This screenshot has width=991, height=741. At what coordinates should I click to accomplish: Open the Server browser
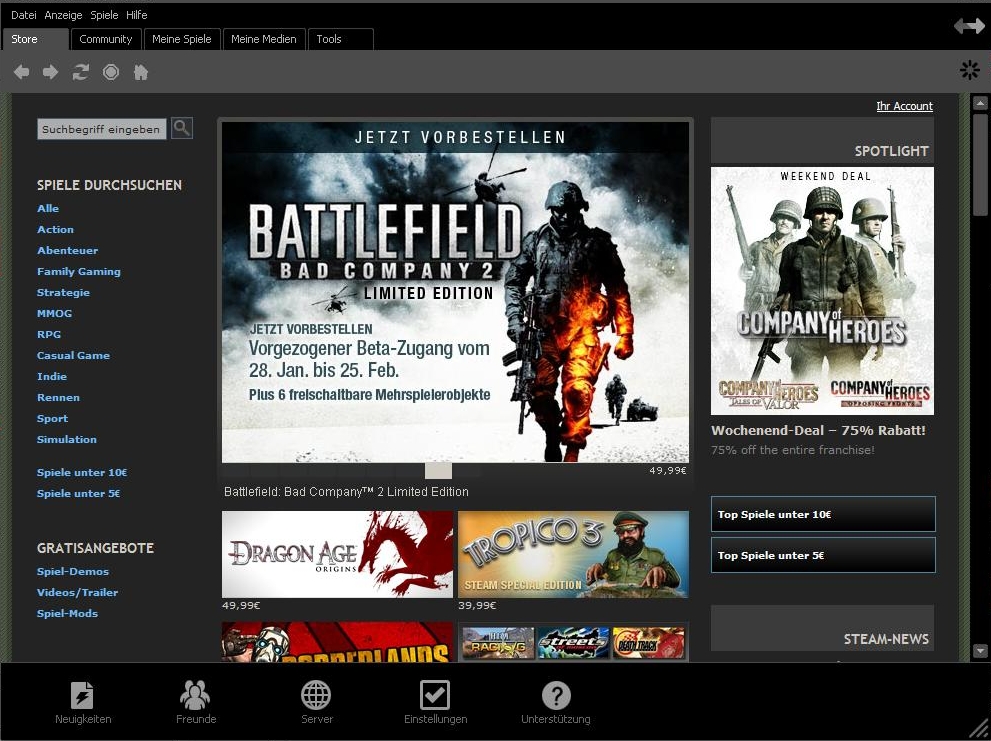[x=317, y=702]
